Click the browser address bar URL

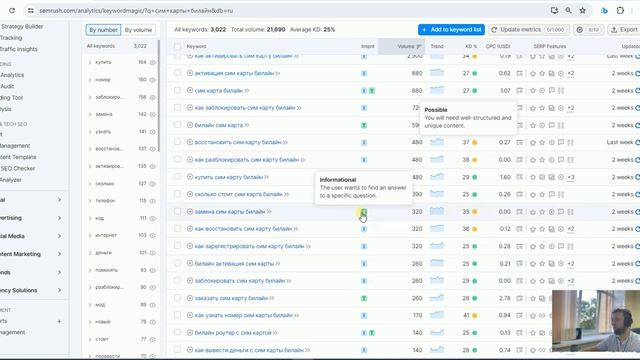coord(136,11)
